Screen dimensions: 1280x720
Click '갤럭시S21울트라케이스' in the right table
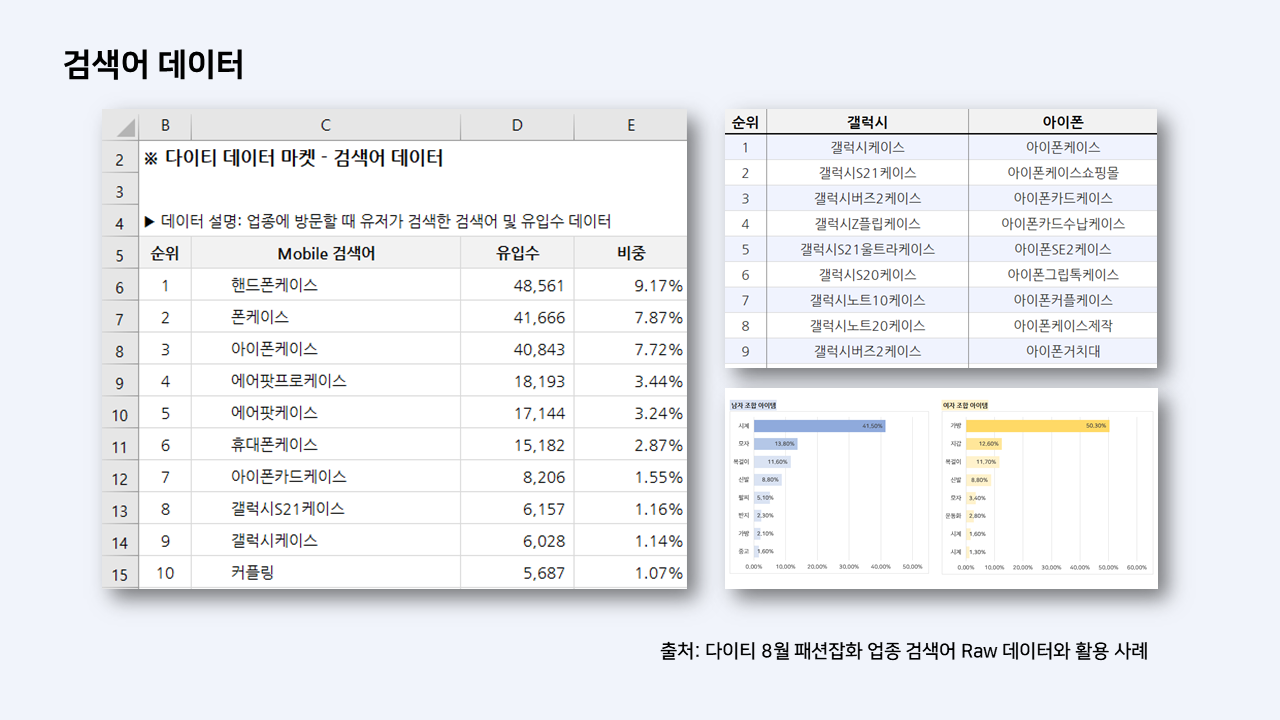(x=867, y=249)
